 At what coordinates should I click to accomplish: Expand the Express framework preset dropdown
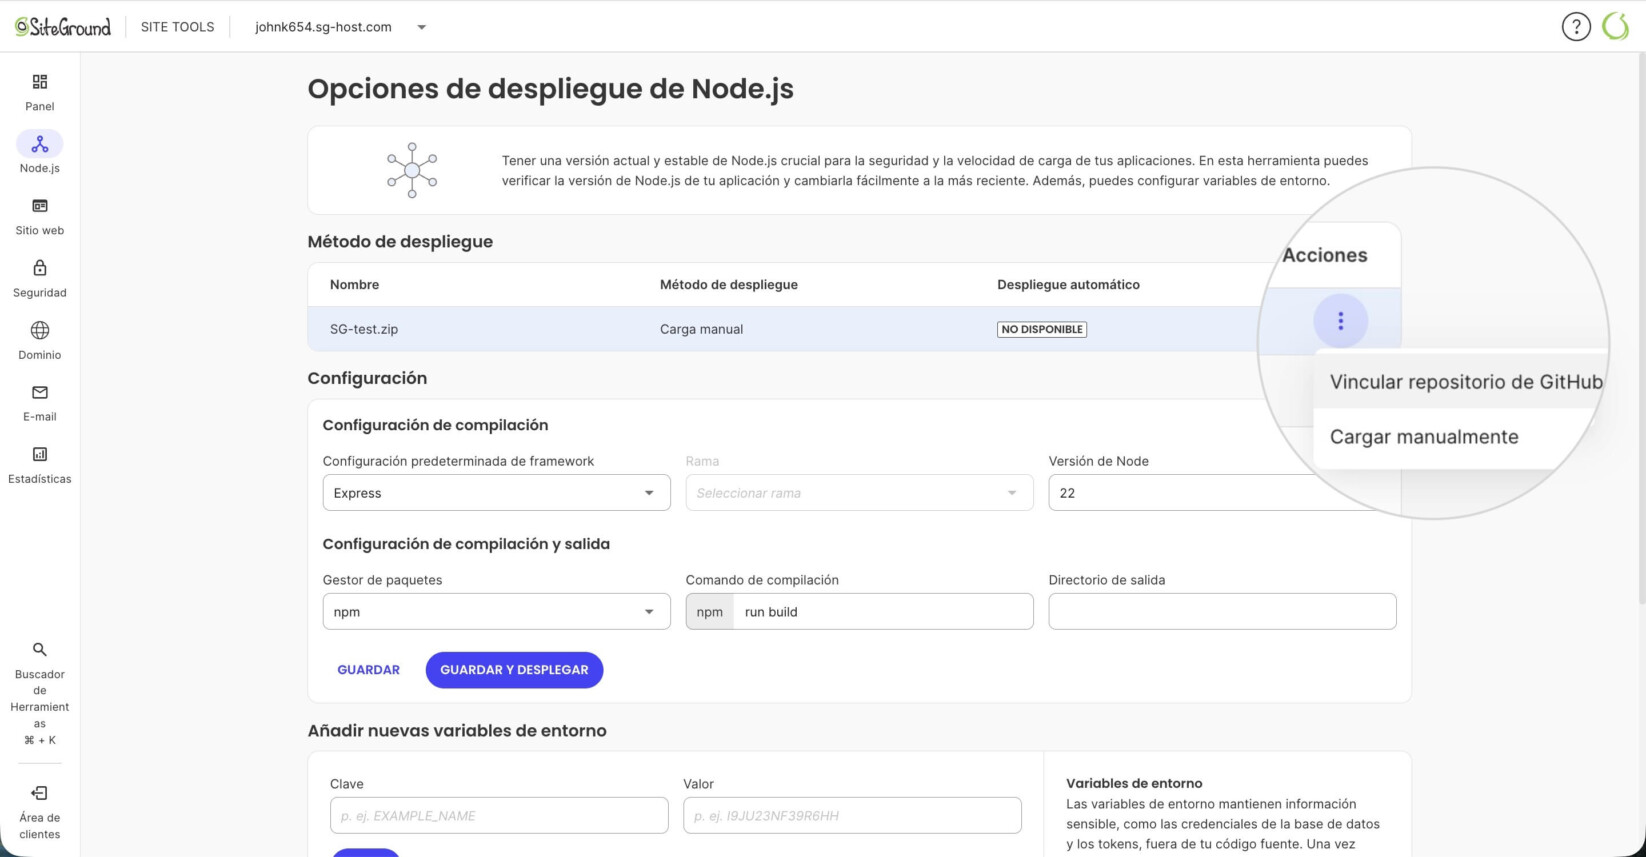click(496, 493)
